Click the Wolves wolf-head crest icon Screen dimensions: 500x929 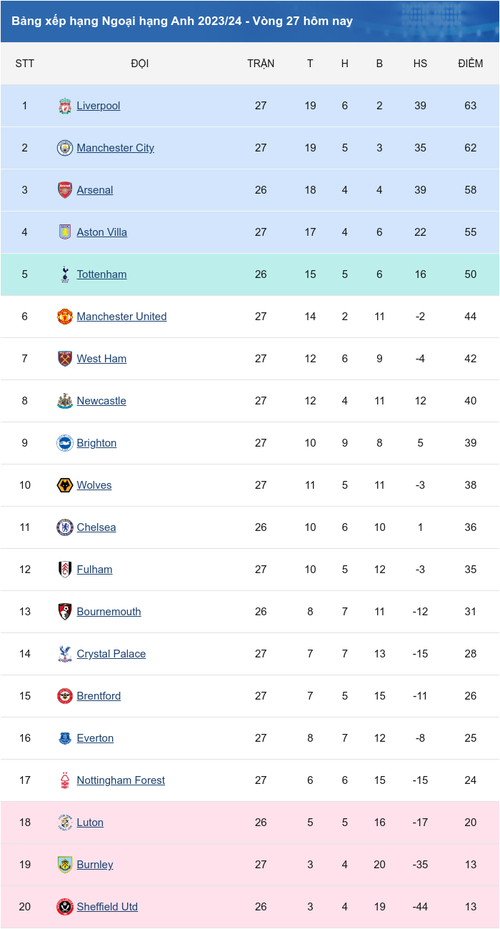65,485
